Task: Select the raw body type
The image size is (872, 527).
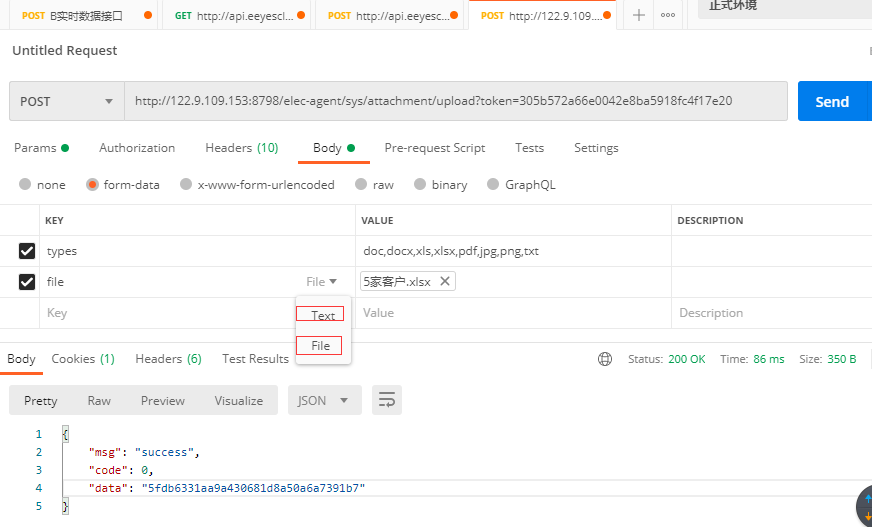Action: click(x=361, y=184)
